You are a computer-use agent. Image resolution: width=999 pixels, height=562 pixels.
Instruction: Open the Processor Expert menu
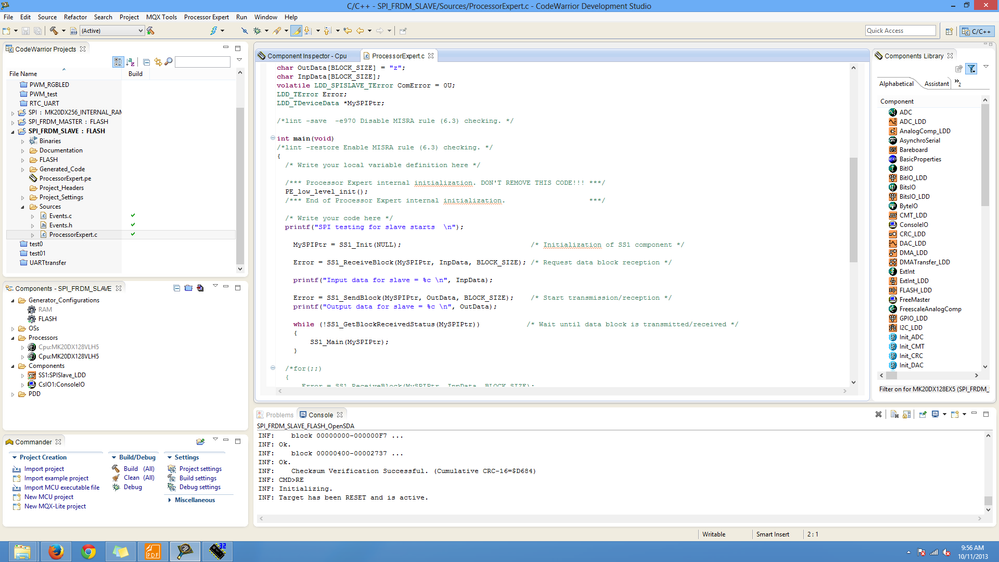pos(206,17)
